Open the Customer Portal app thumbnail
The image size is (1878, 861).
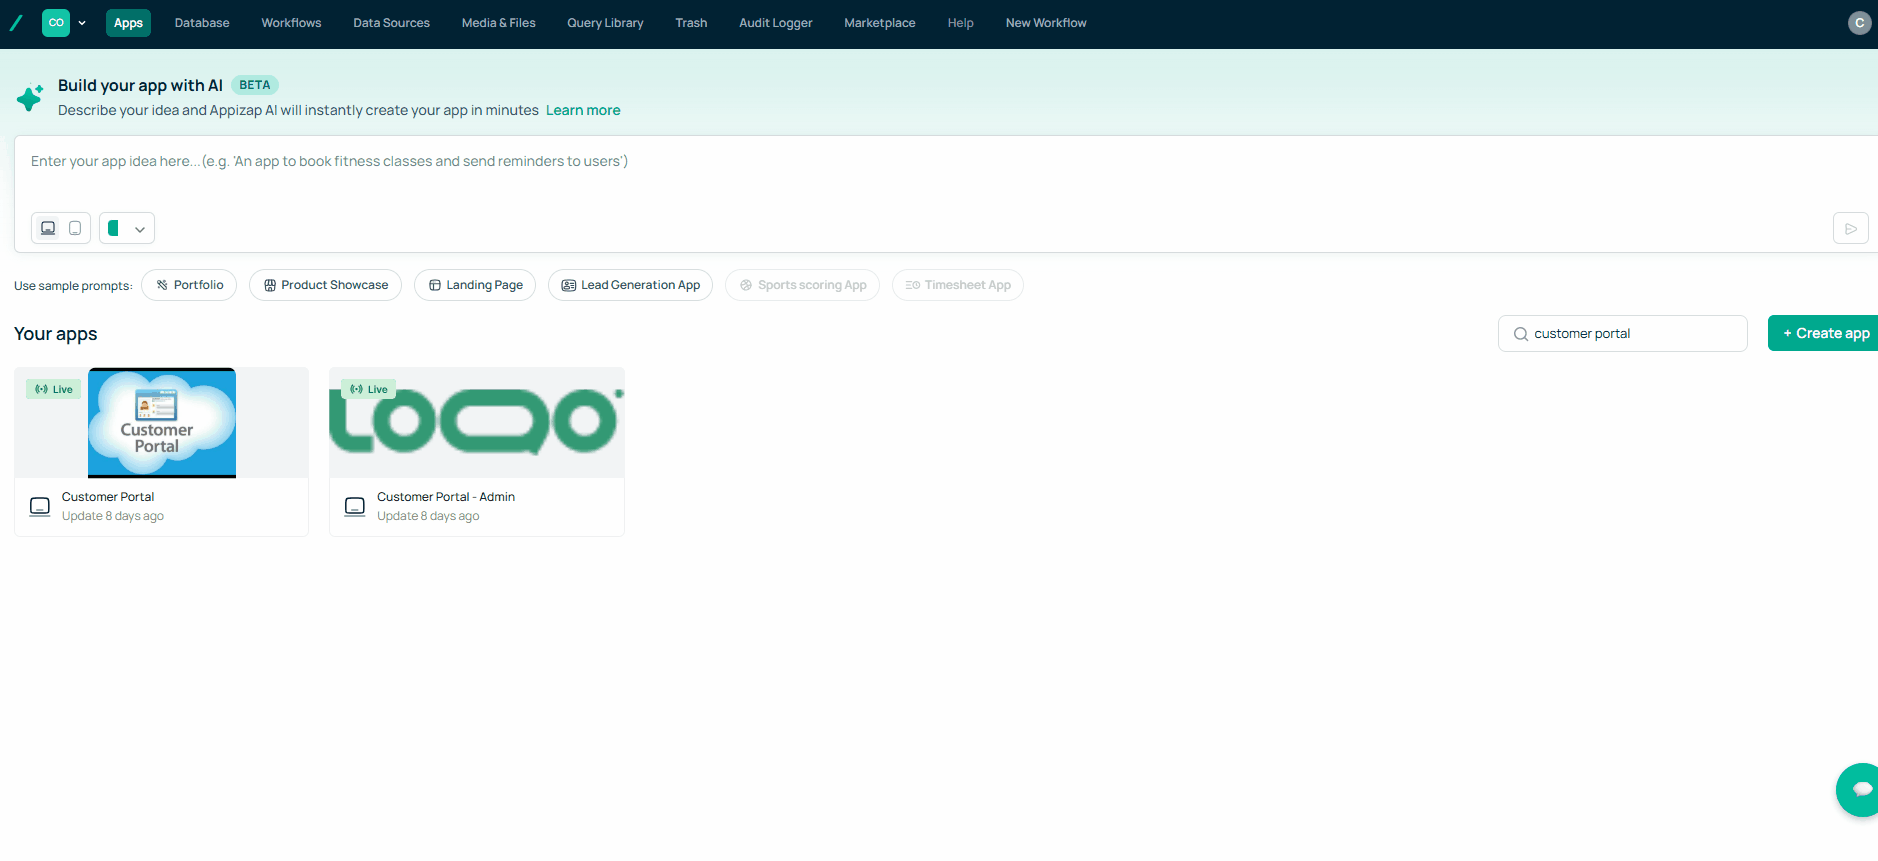point(162,423)
